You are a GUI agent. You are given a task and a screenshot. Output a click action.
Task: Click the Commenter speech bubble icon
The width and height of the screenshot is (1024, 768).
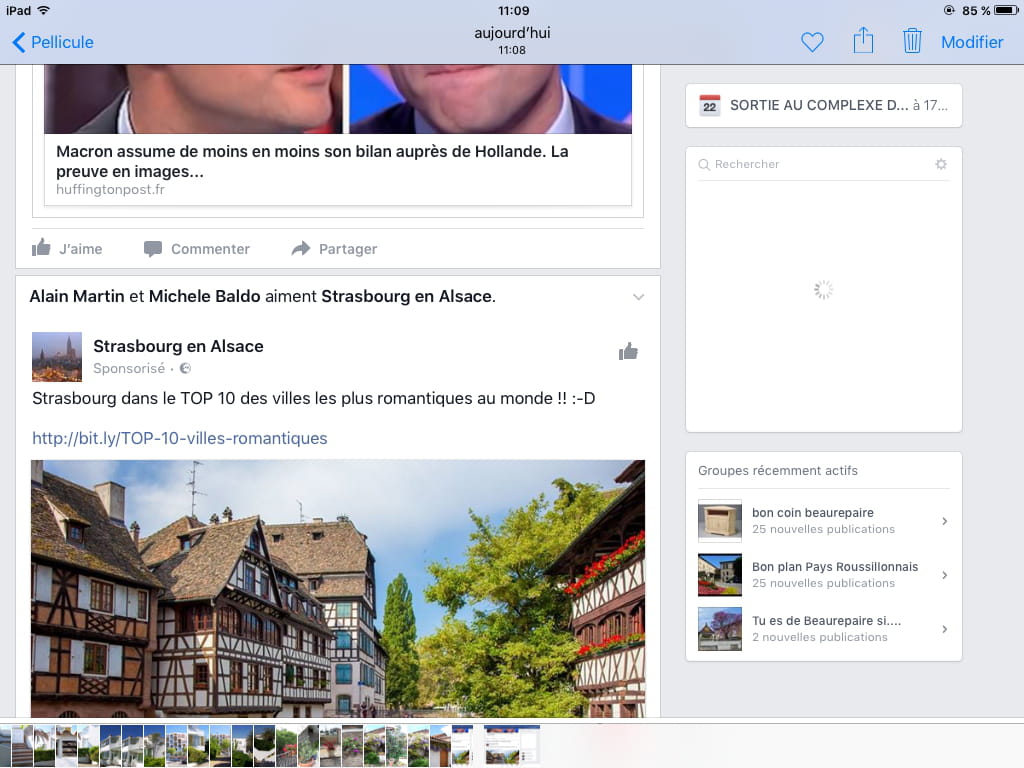click(x=153, y=249)
